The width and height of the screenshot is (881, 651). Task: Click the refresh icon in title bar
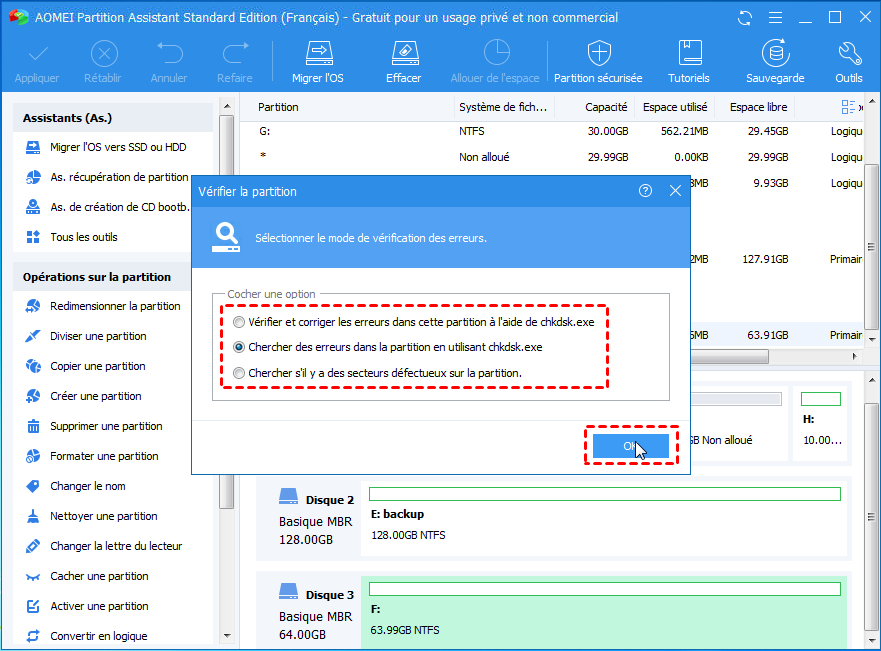pyautogui.click(x=745, y=18)
